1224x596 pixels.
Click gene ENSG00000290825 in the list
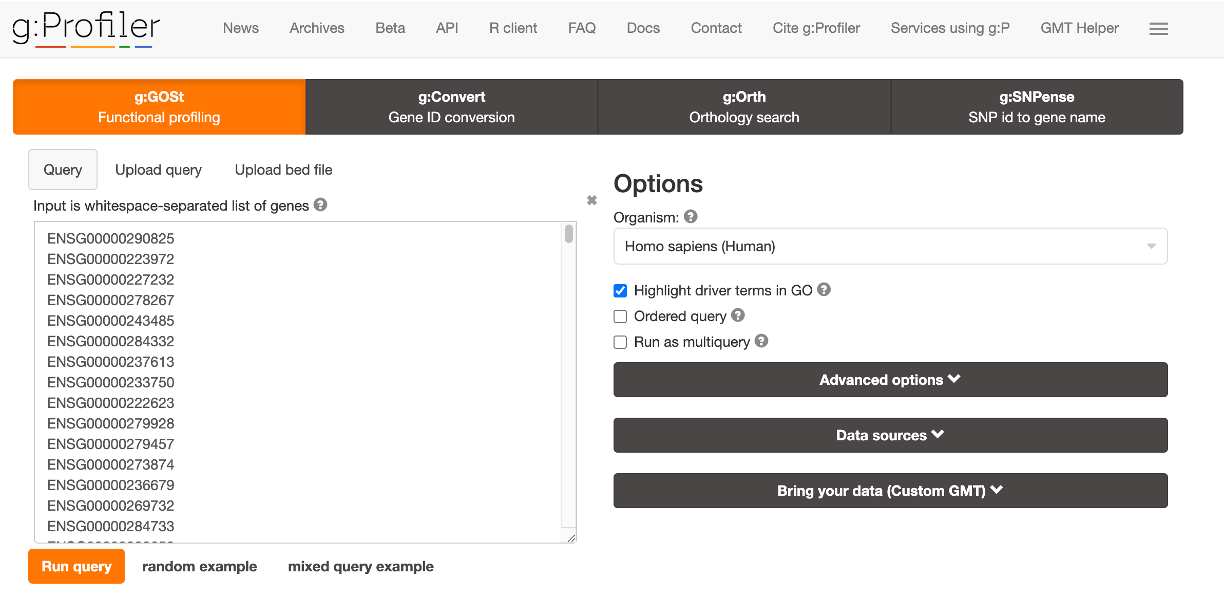click(x=111, y=239)
